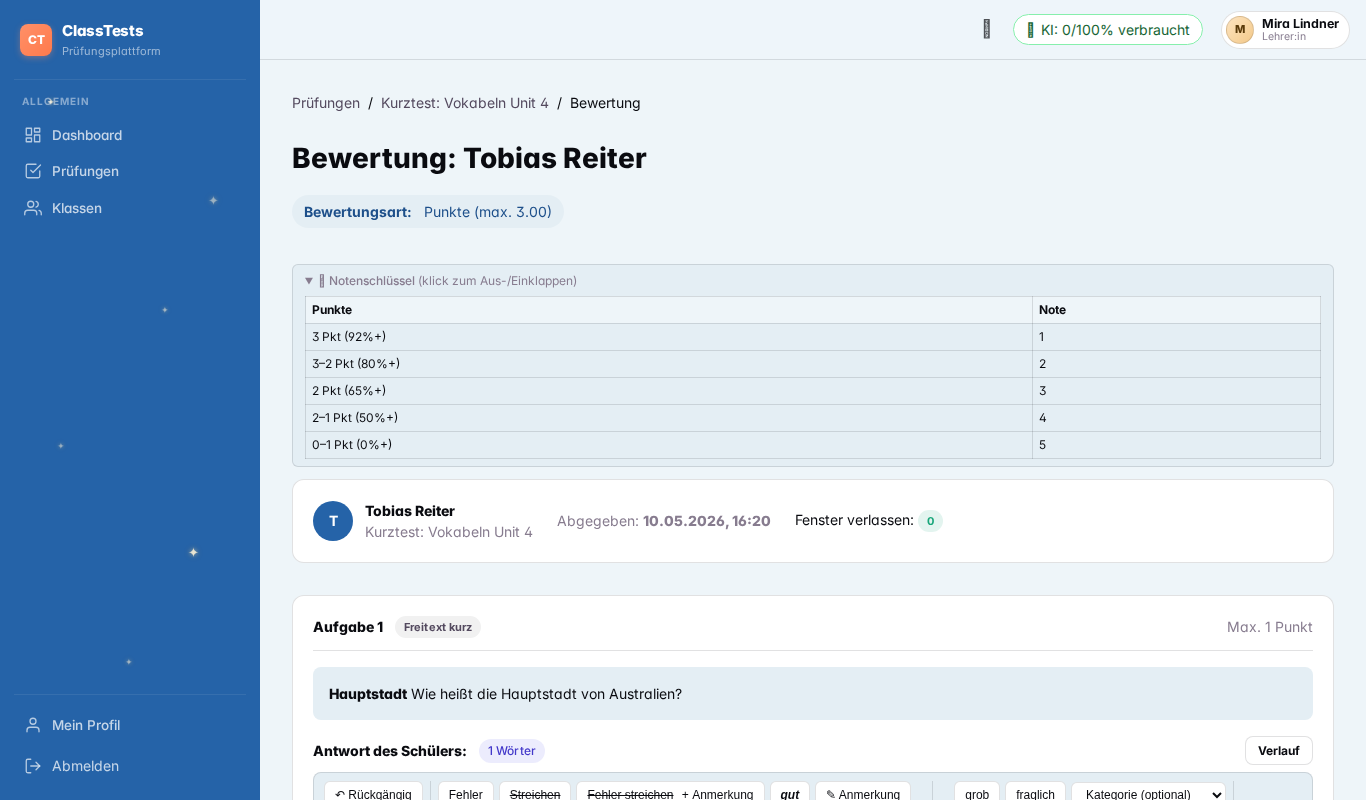Click the small icon left of KI badge
The width and height of the screenshot is (1366, 800).
[x=987, y=30]
